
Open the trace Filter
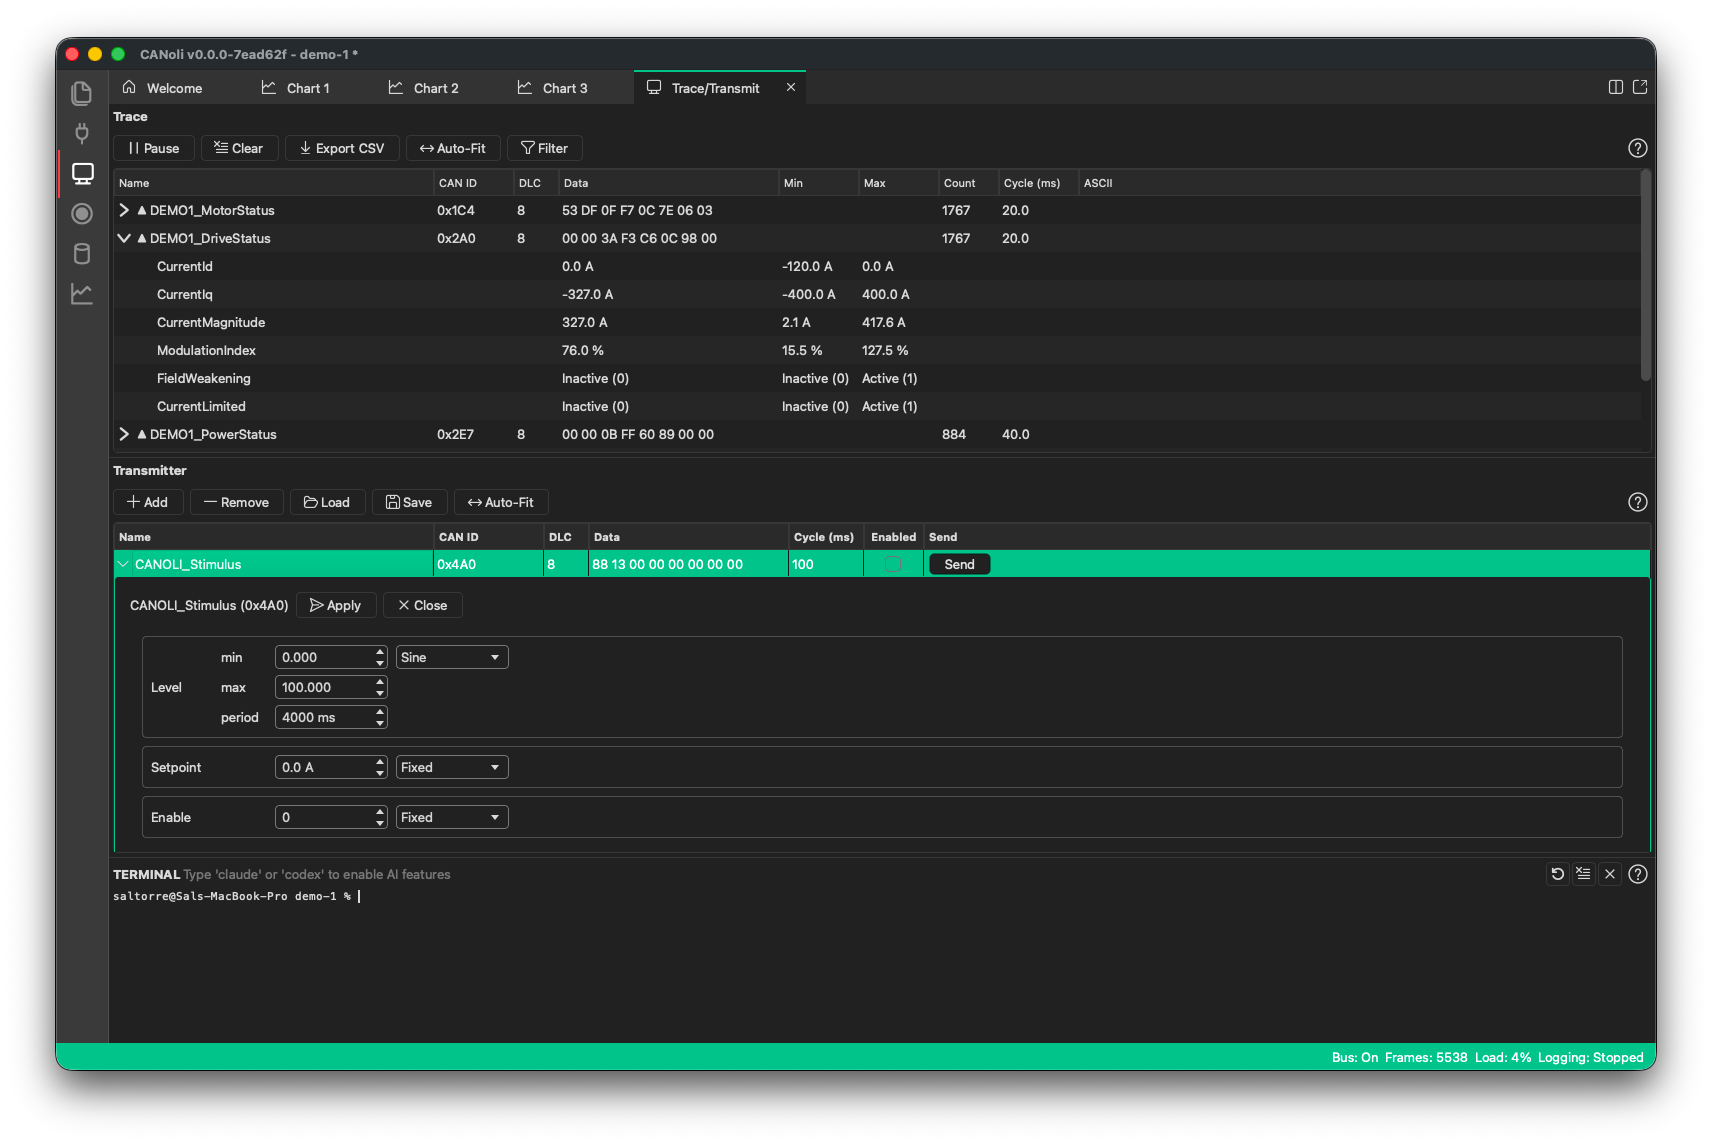click(x=545, y=148)
